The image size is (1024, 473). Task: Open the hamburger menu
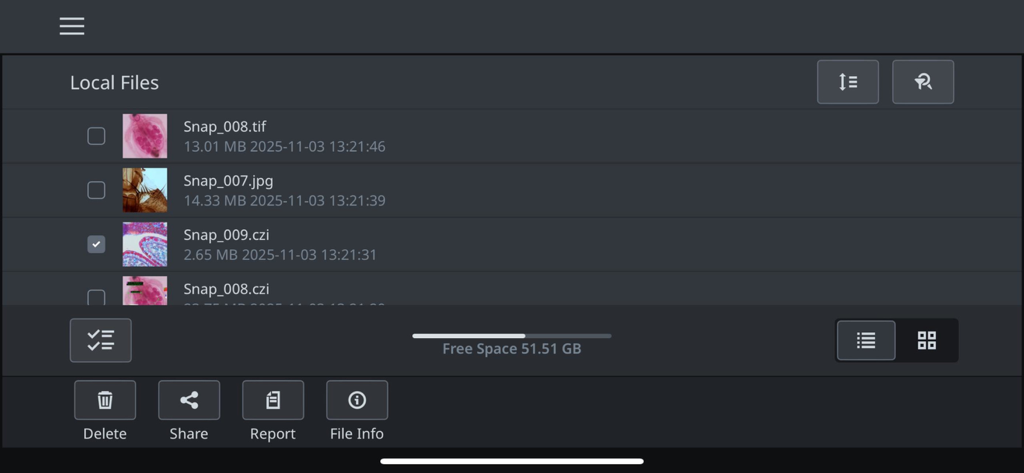[x=72, y=27]
